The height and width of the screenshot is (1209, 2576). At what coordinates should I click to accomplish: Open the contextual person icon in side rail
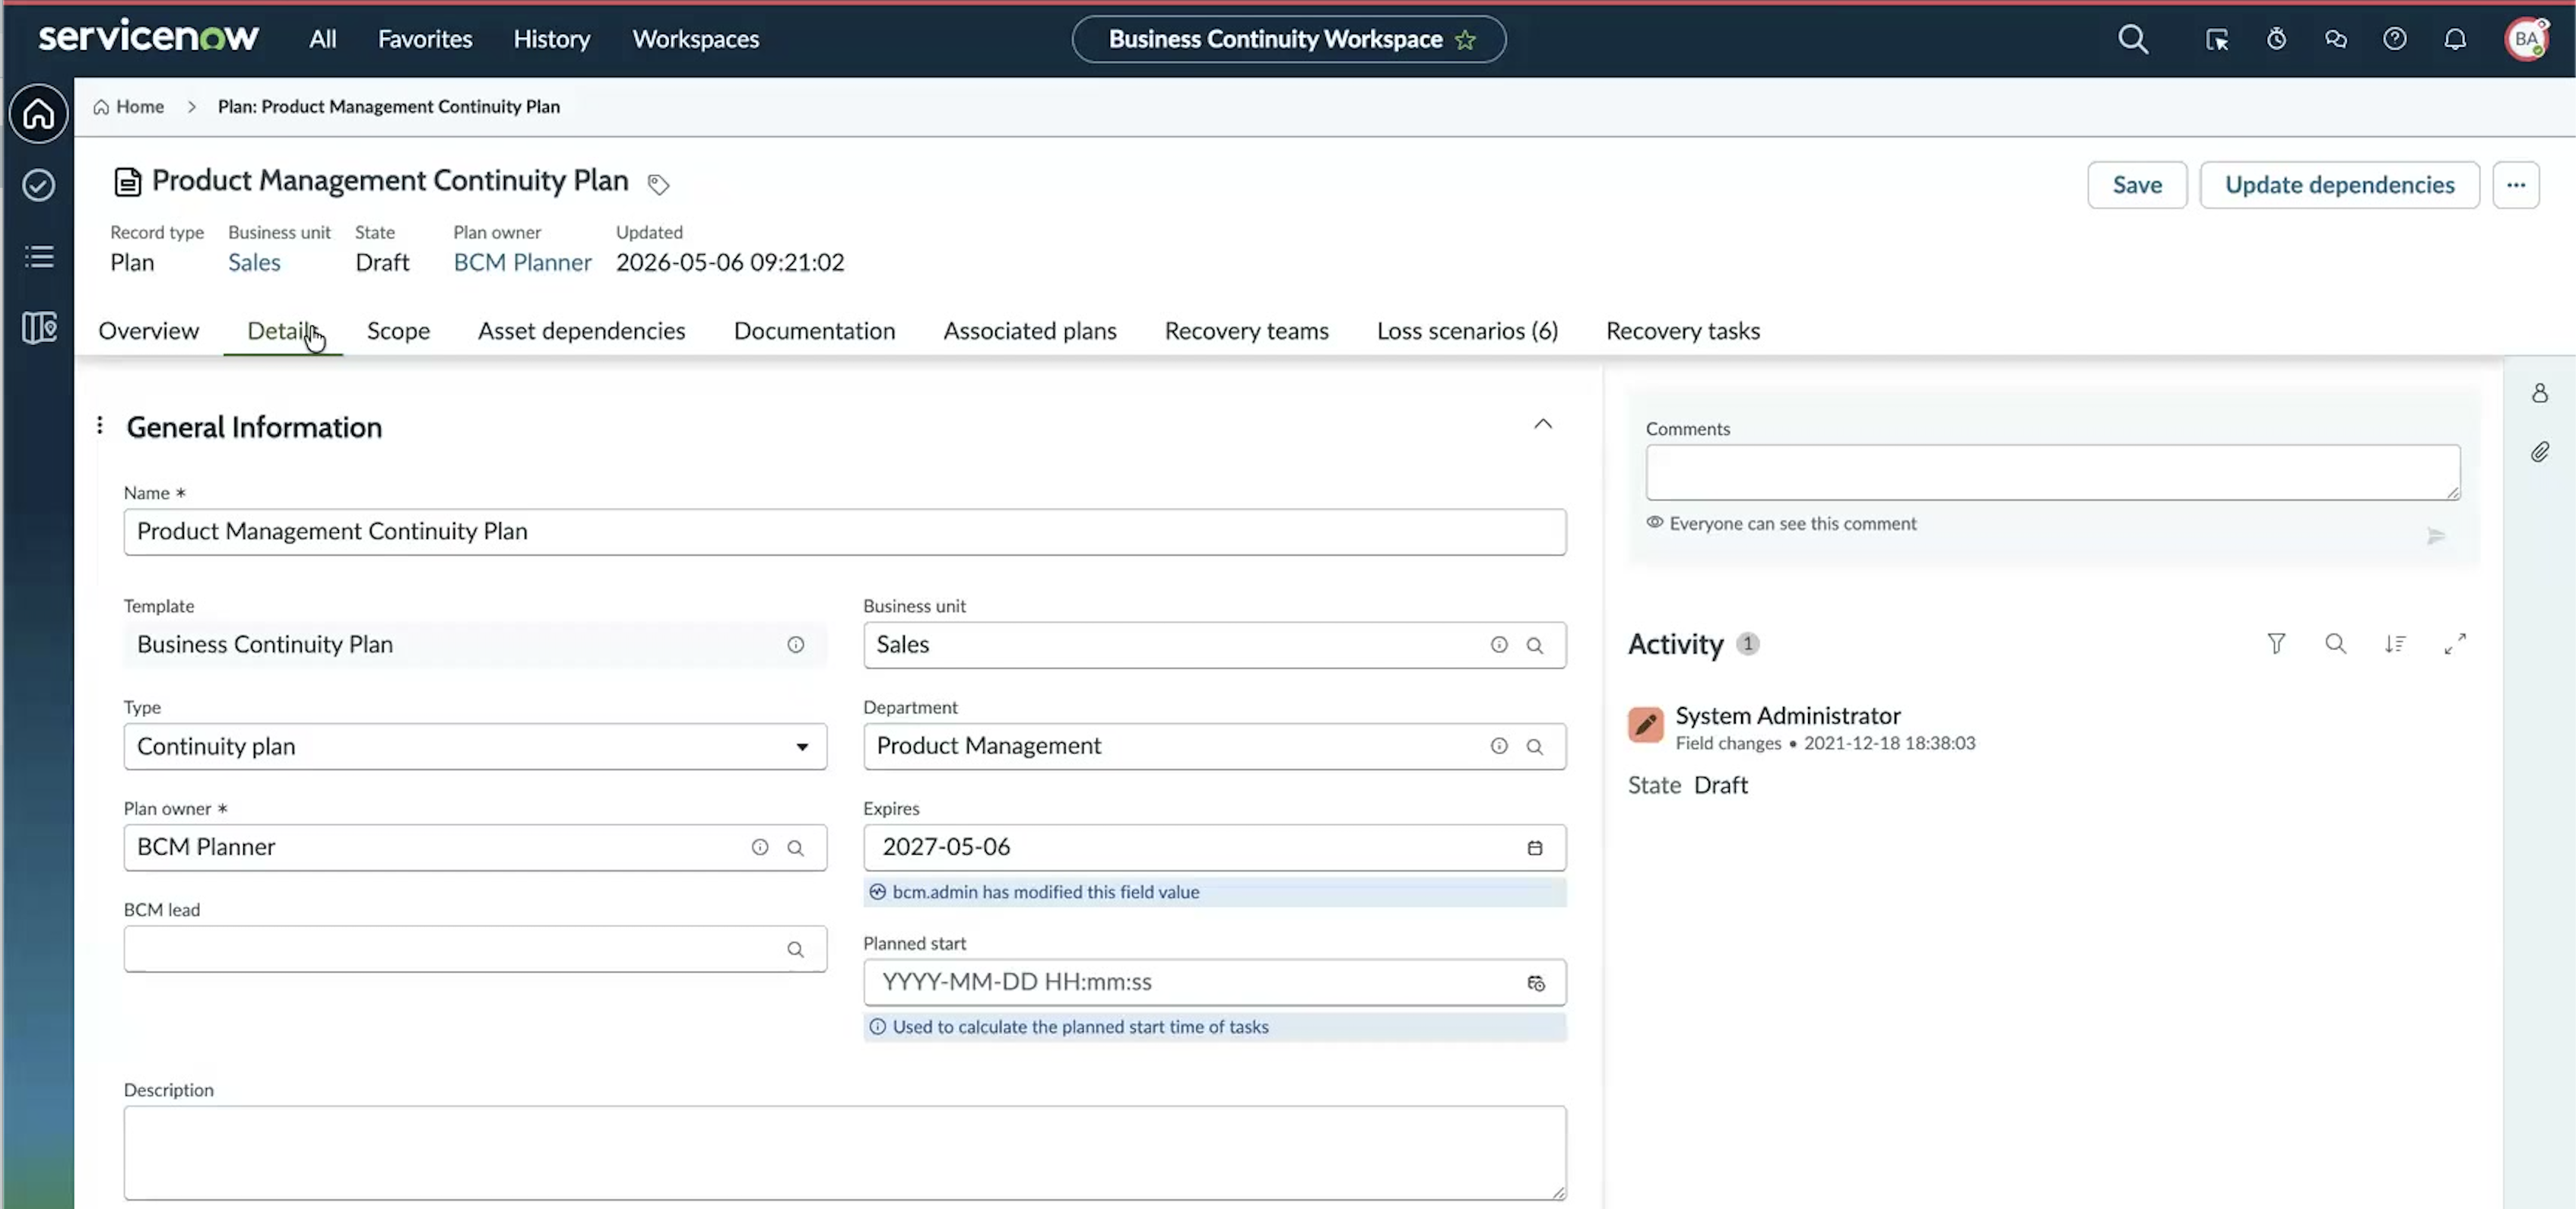point(2539,392)
